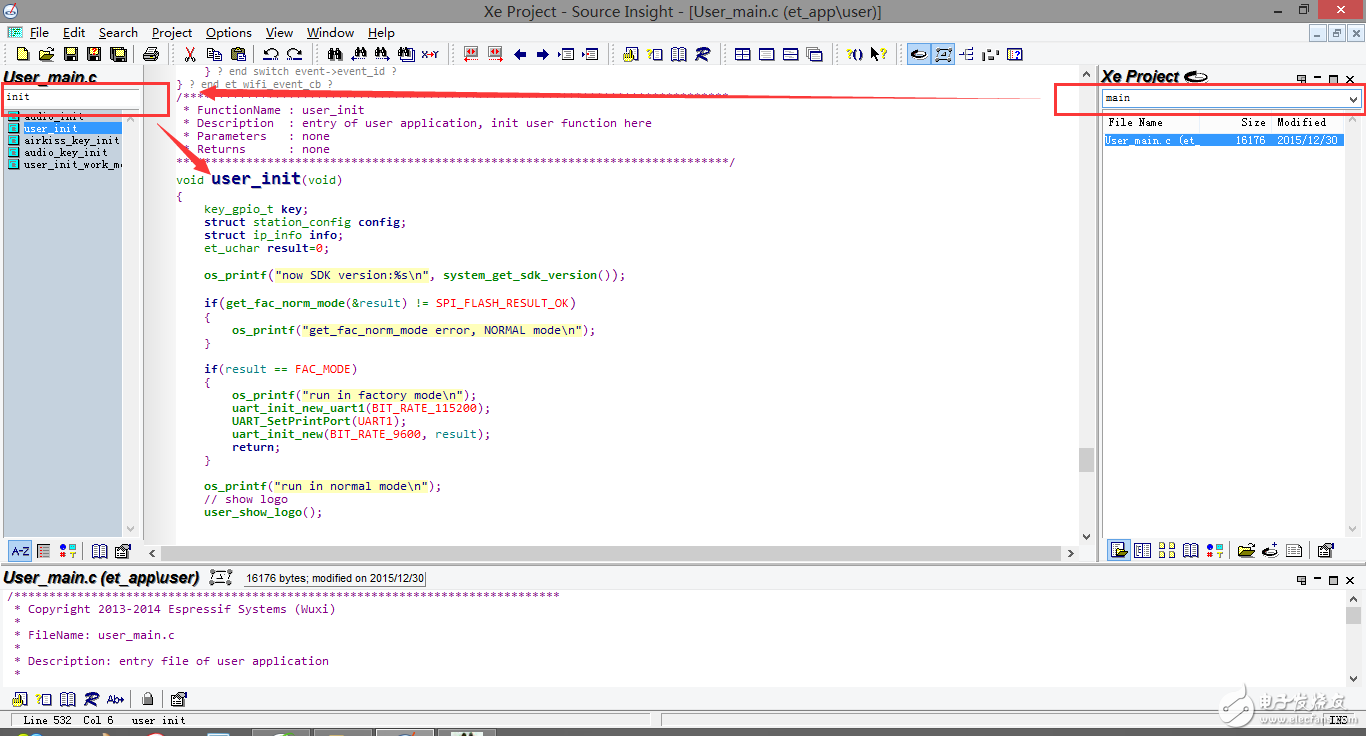This screenshot has height=736, width=1366.
Task: Click the first binoculars Search icon
Action: click(x=334, y=54)
